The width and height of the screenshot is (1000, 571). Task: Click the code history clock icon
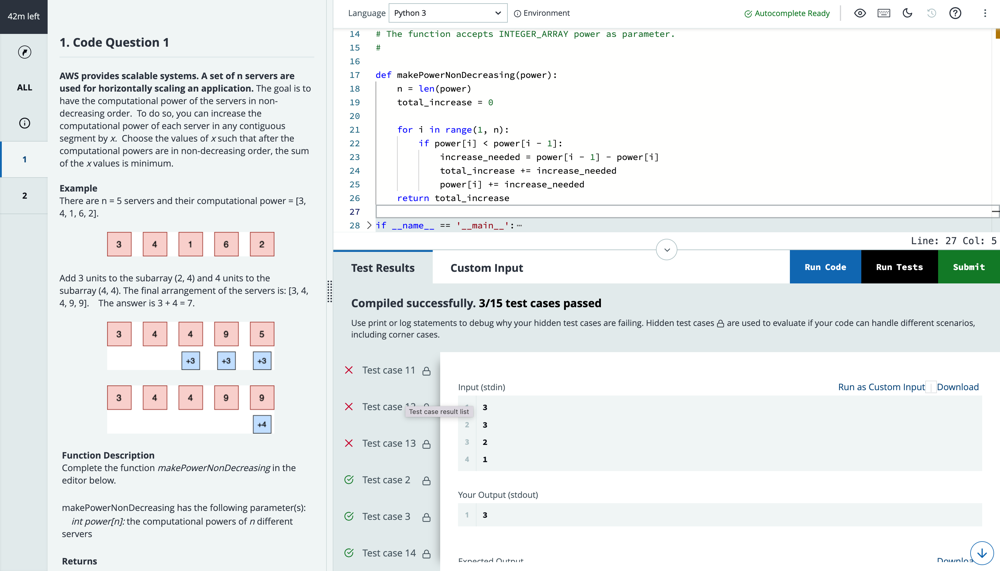coord(931,13)
